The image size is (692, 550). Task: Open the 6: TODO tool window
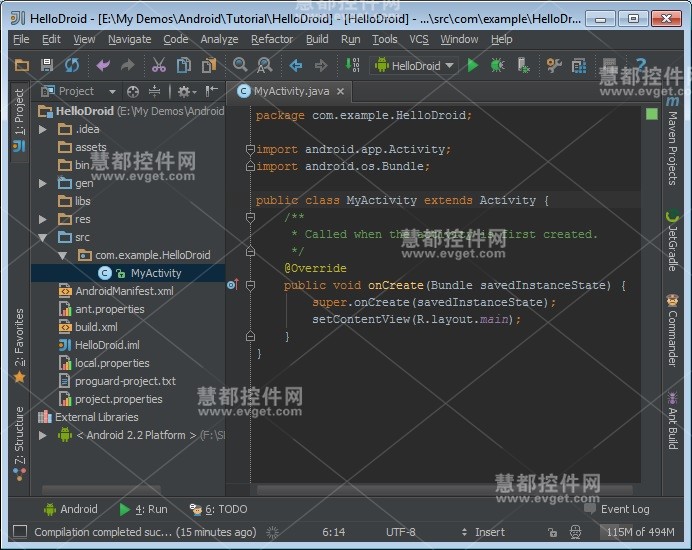(x=218, y=509)
